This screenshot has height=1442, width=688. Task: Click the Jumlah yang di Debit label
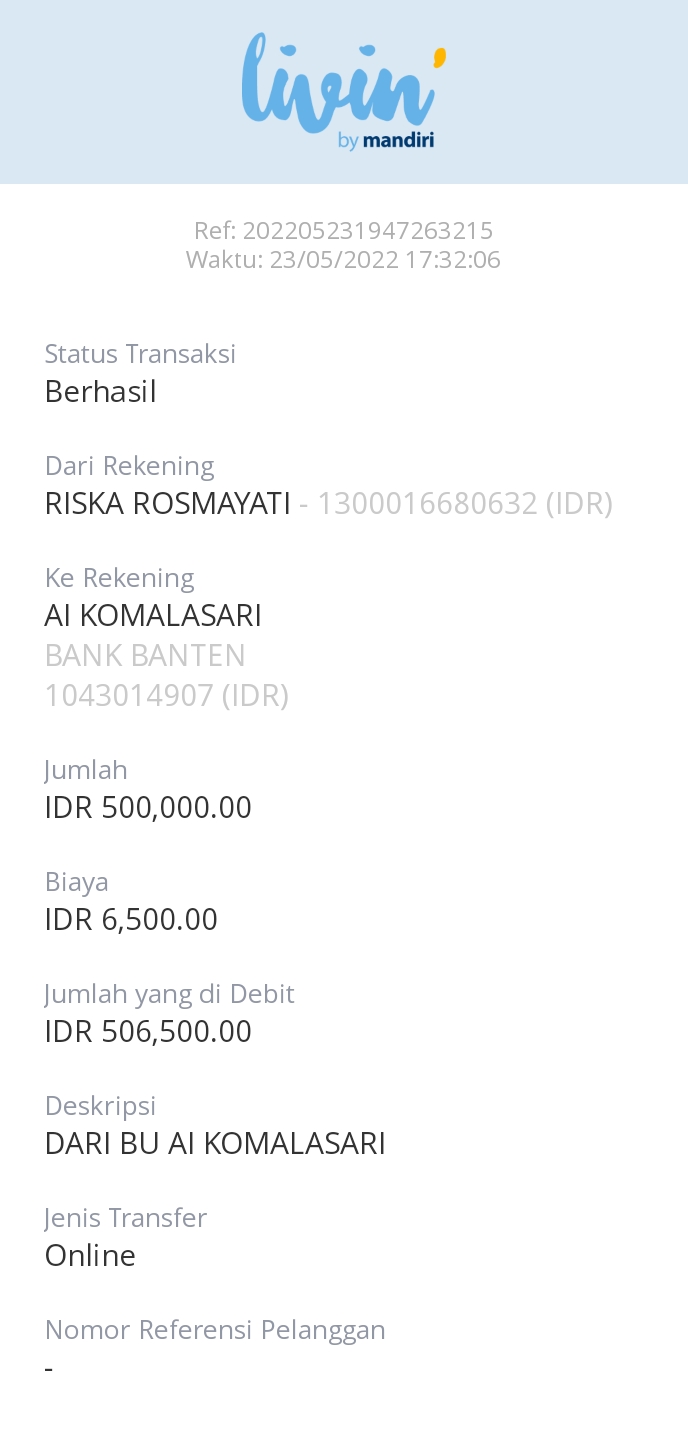[x=170, y=994]
